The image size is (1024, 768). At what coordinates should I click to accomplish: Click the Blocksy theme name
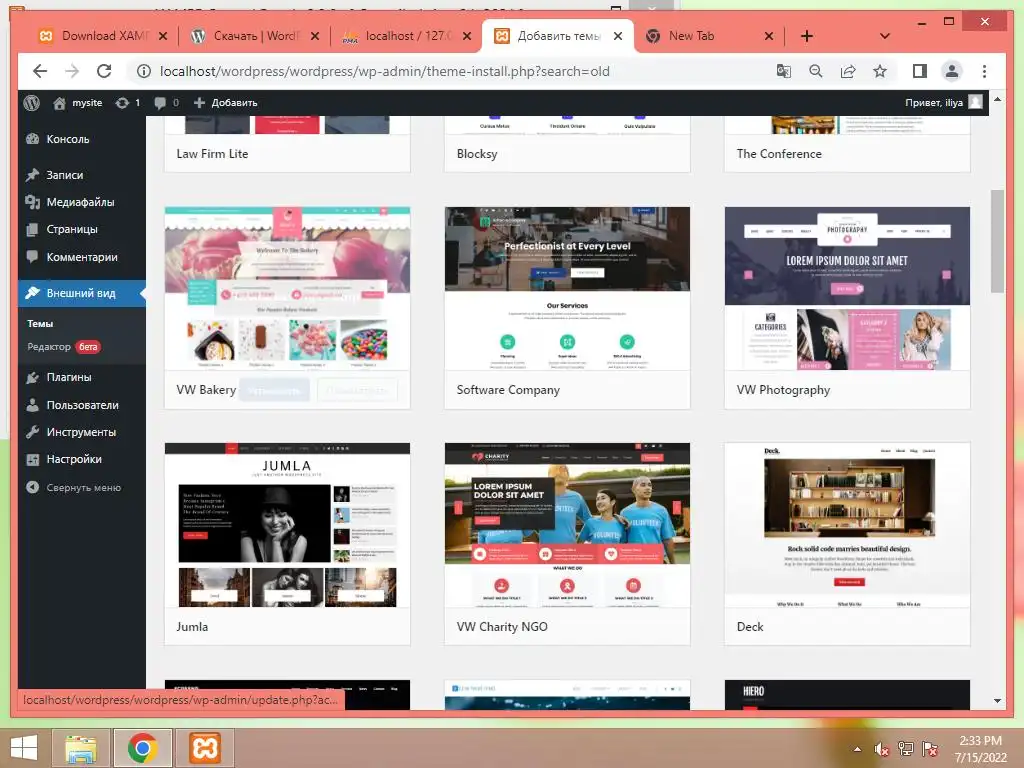(x=477, y=153)
